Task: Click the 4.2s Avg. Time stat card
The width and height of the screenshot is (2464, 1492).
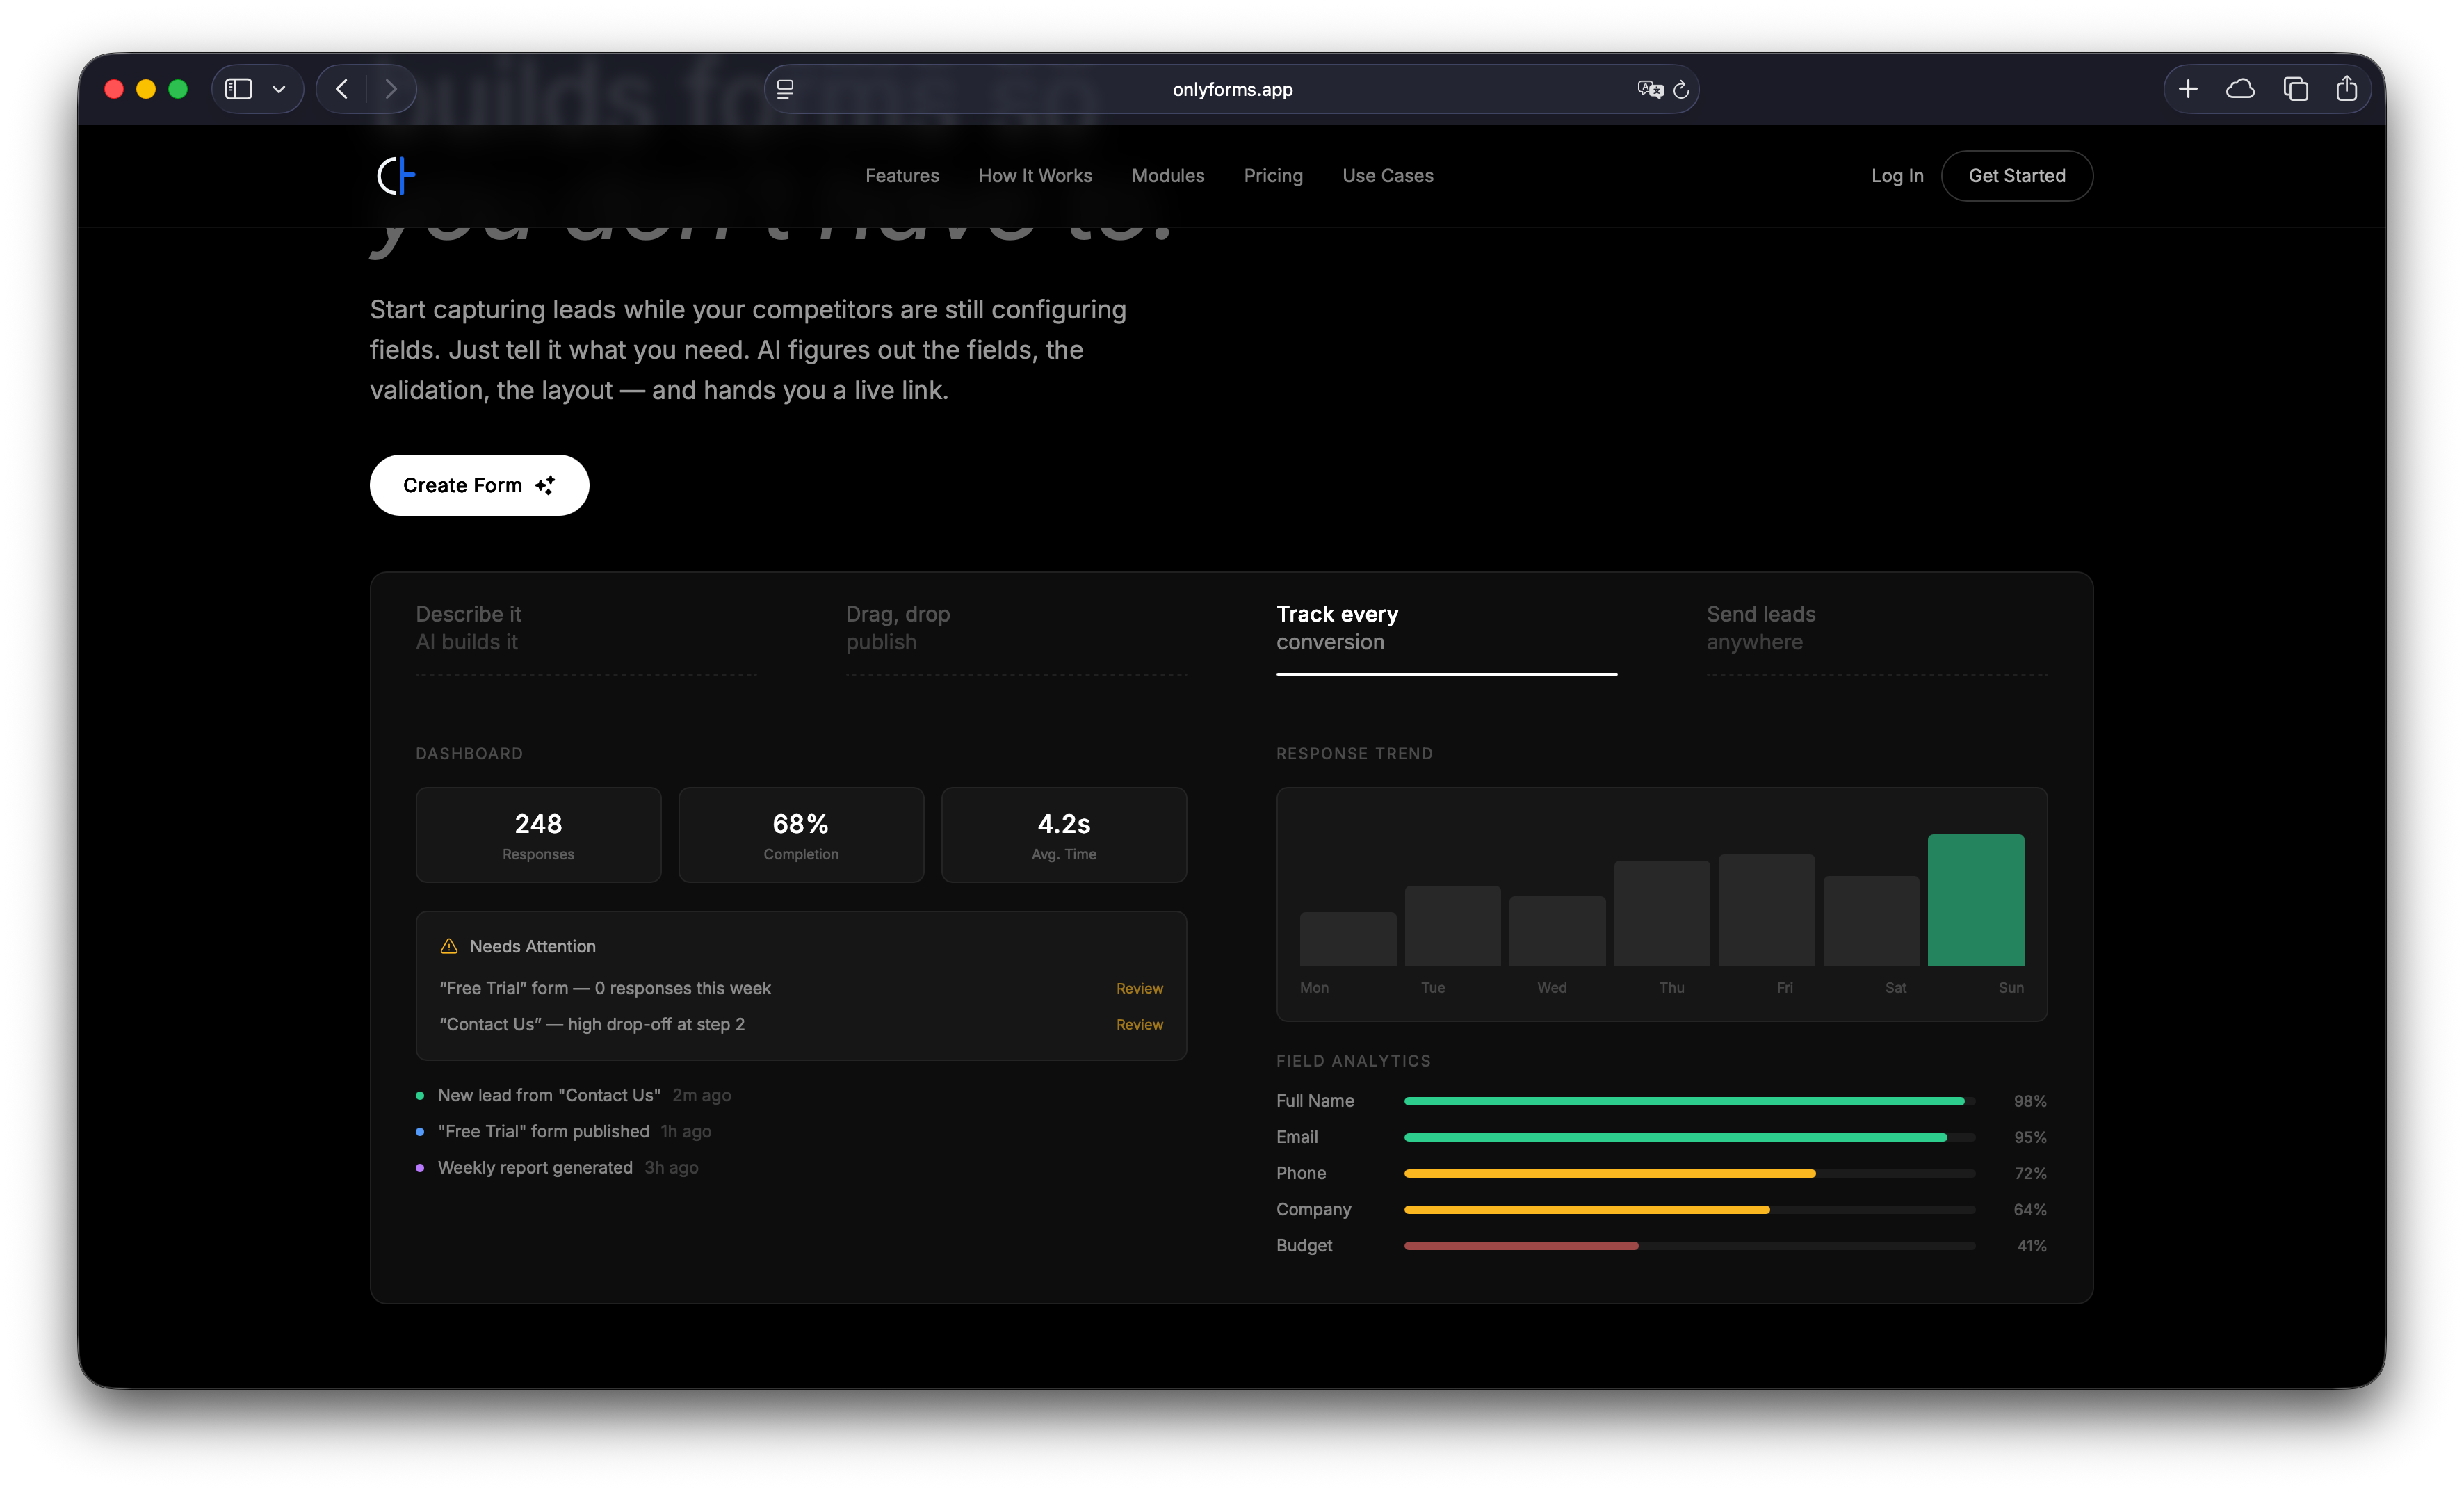Action: tap(1064, 835)
